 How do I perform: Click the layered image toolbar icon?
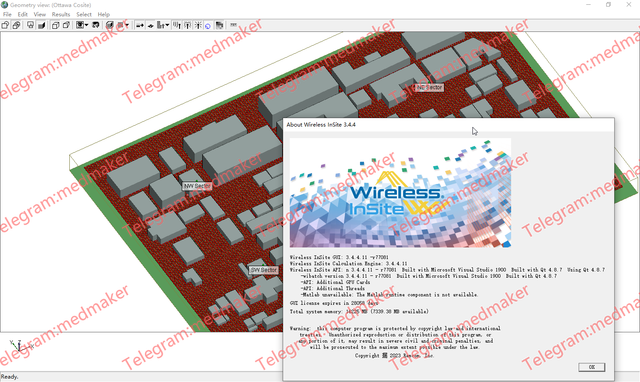coord(219,25)
